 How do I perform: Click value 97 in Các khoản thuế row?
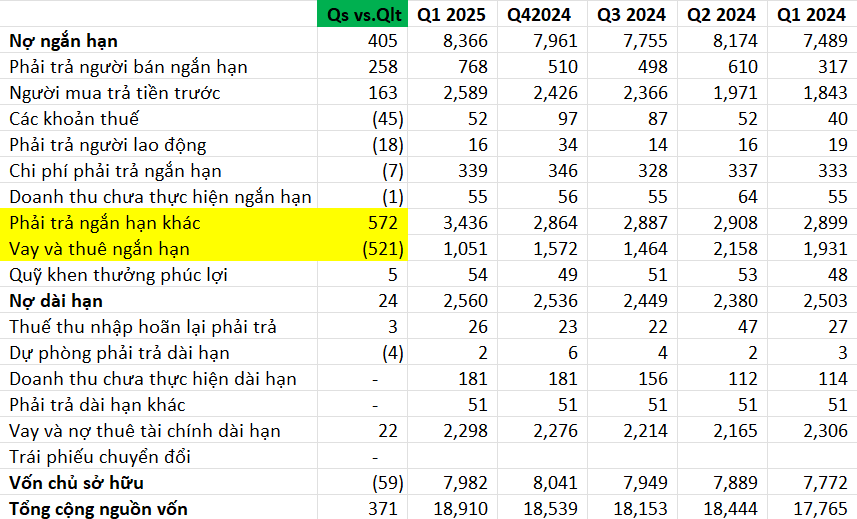(x=567, y=119)
